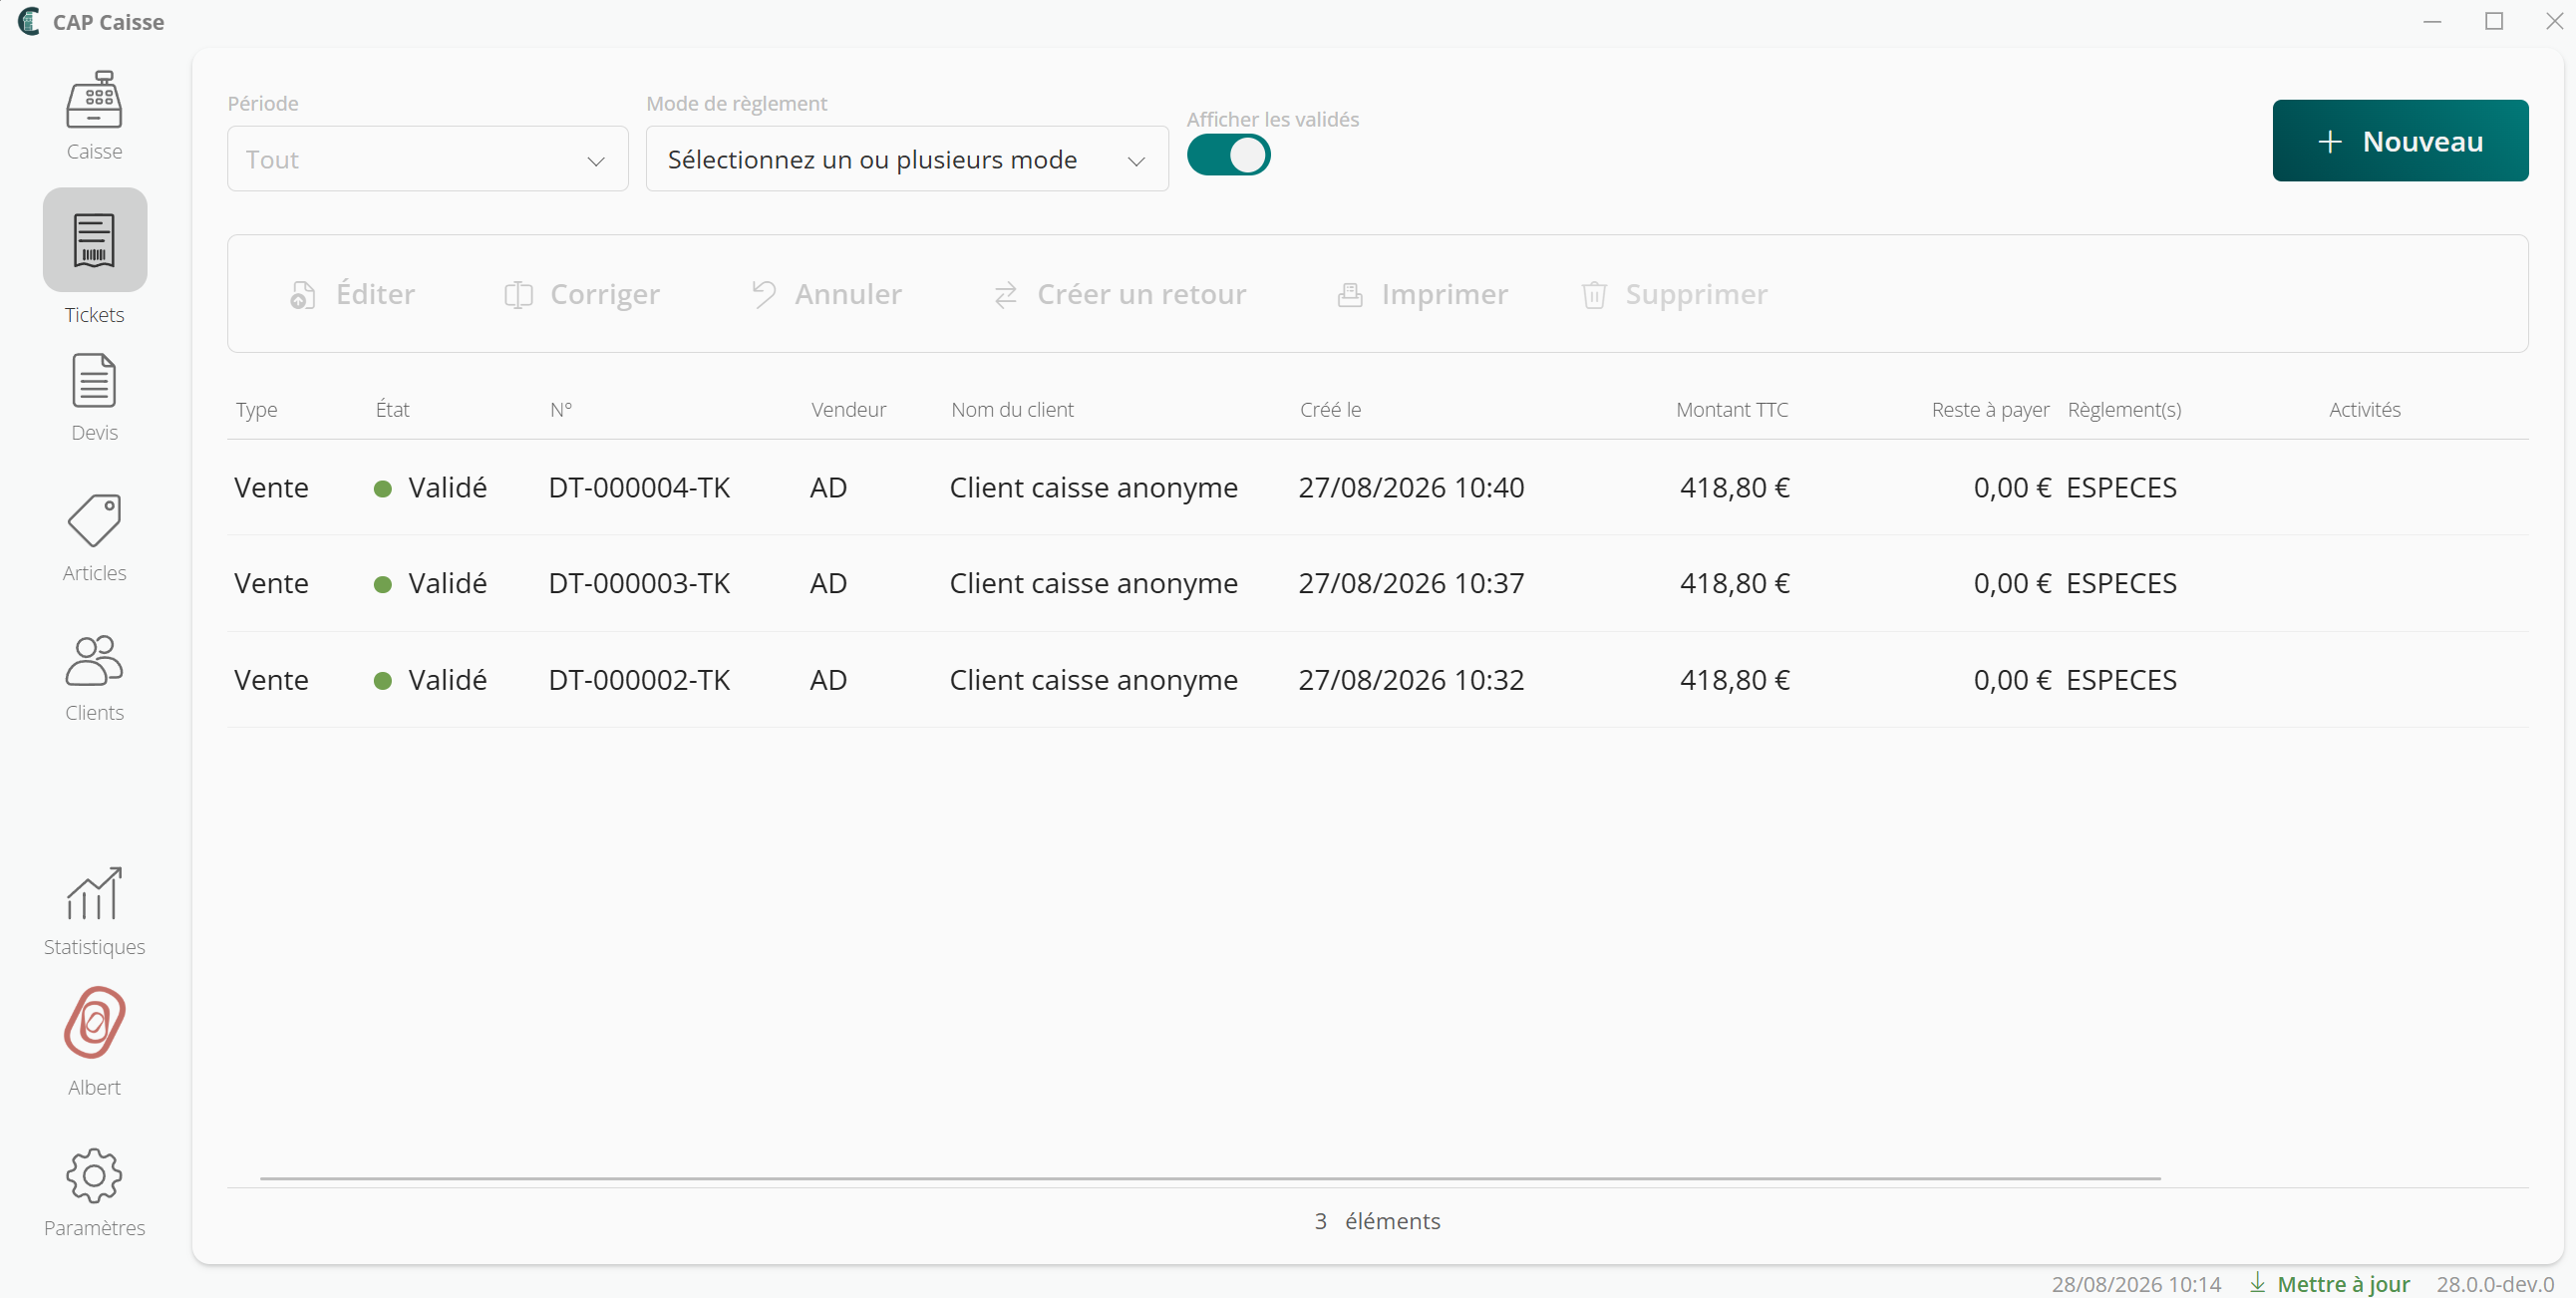Screen dimensions: 2576x1298
Task: Click the Supprimer trash icon
Action: pyautogui.click(x=1594, y=295)
